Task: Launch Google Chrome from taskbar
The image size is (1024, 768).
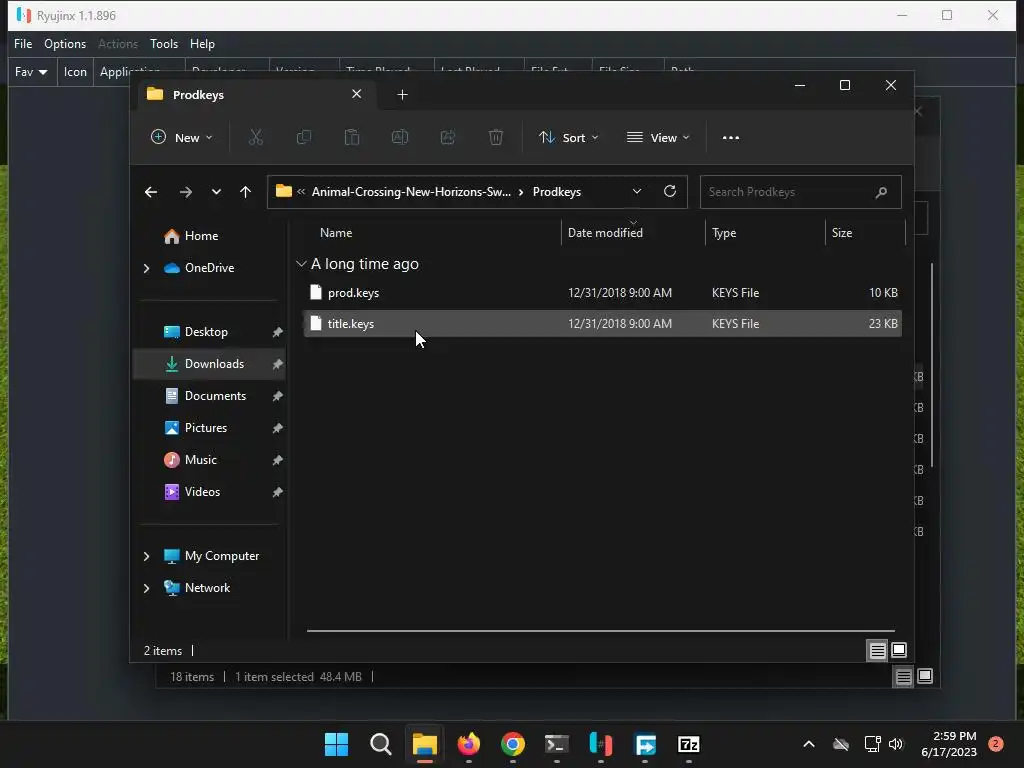Action: (x=513, y=744)
